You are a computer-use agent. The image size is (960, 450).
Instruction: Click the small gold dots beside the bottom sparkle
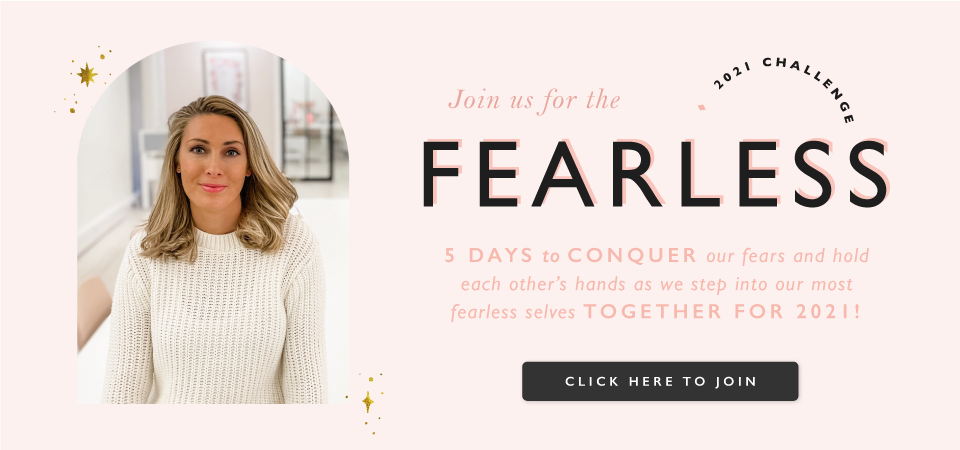(380, 395)
